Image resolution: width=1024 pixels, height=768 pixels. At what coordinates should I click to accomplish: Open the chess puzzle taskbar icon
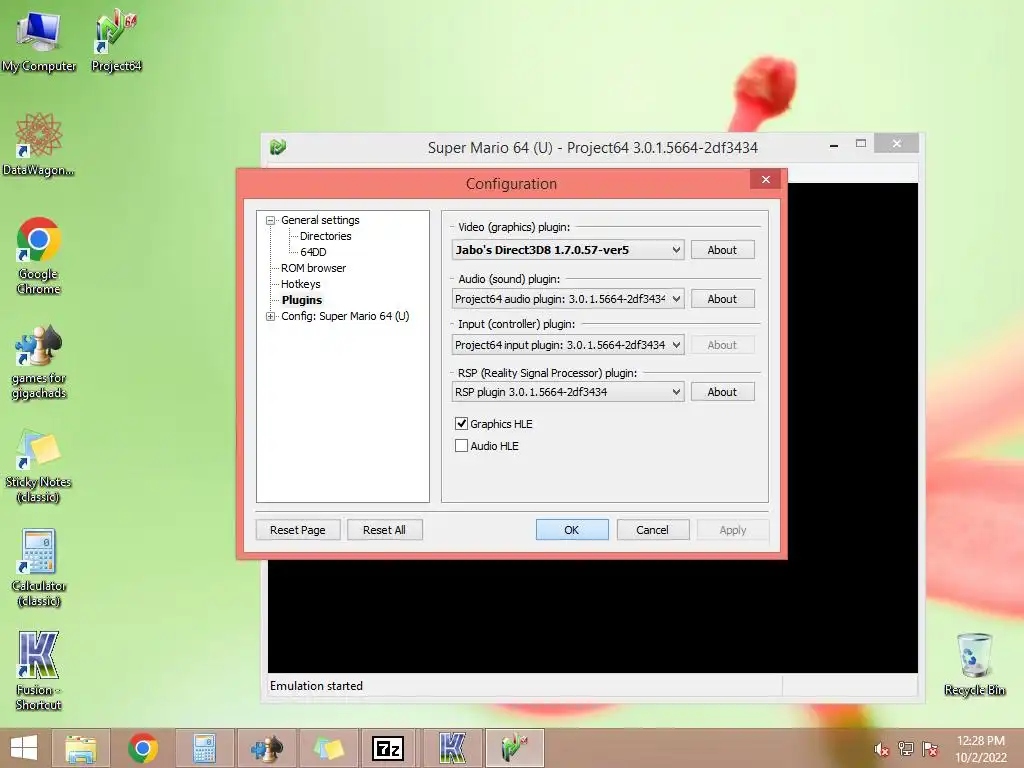point(266,748)
